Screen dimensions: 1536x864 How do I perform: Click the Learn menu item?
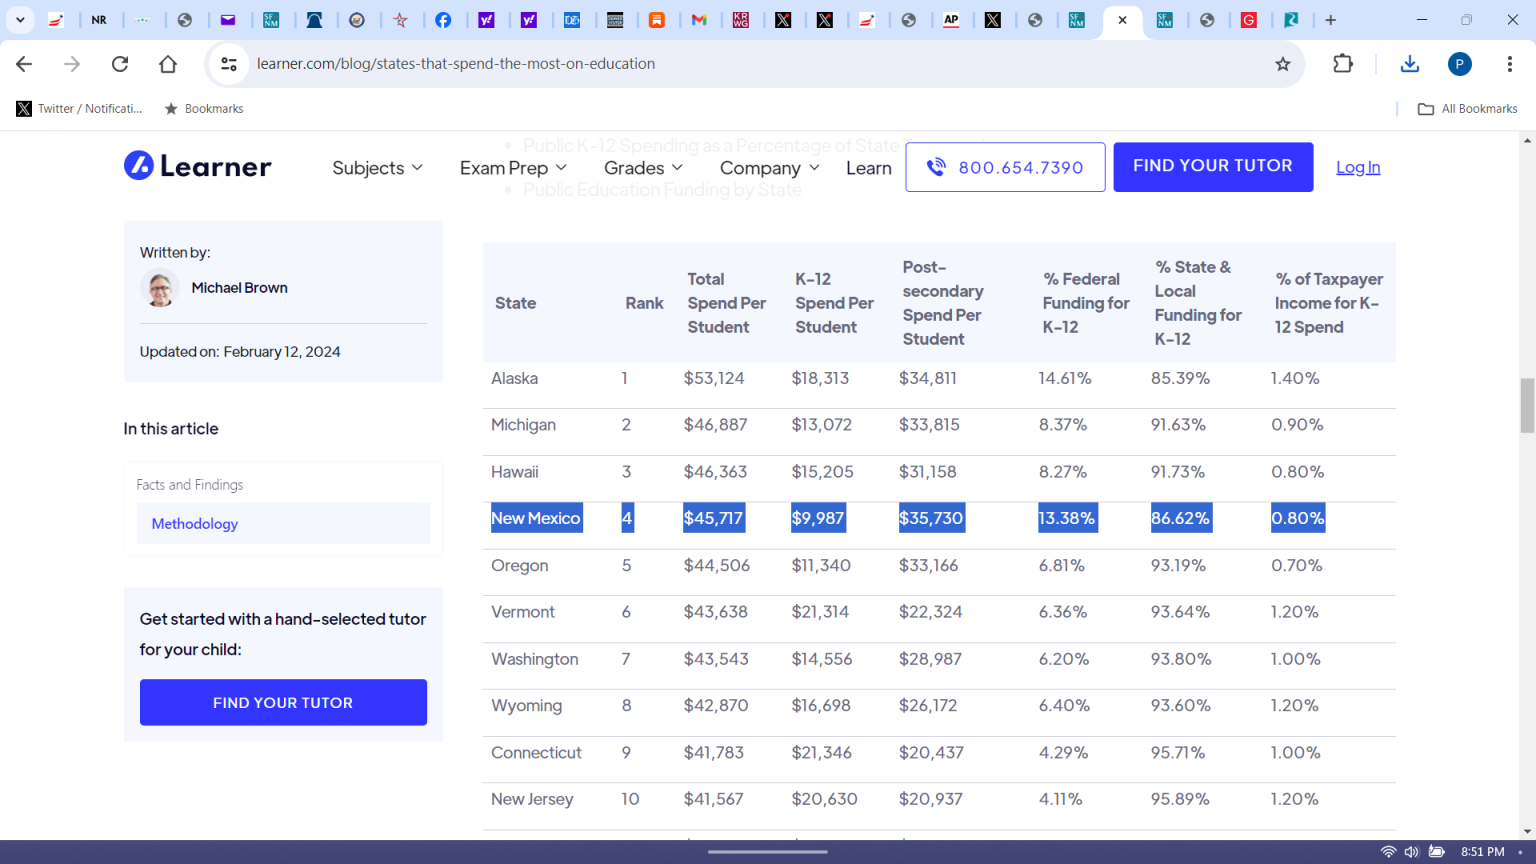tap(868, 168)
